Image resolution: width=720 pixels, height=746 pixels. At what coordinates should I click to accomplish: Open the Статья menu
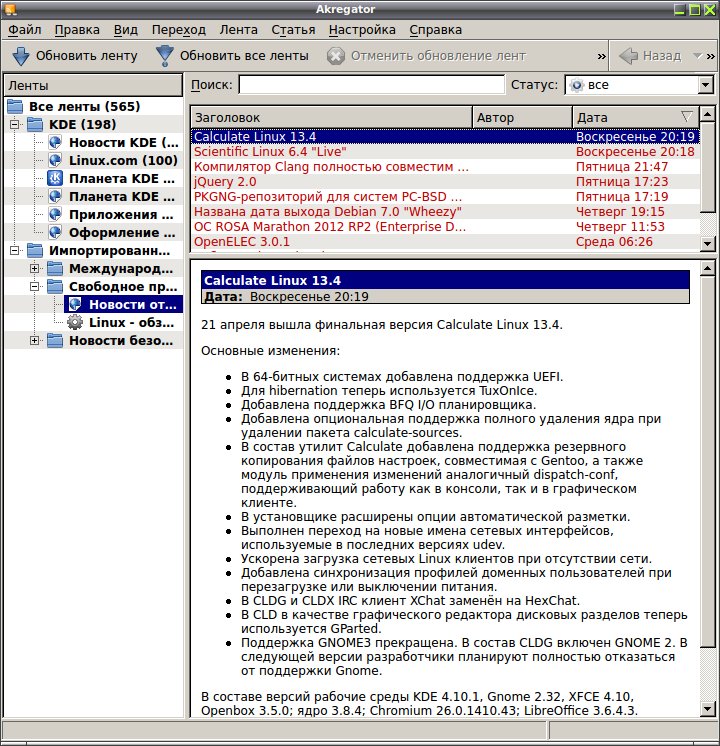[x=293, y=29]
